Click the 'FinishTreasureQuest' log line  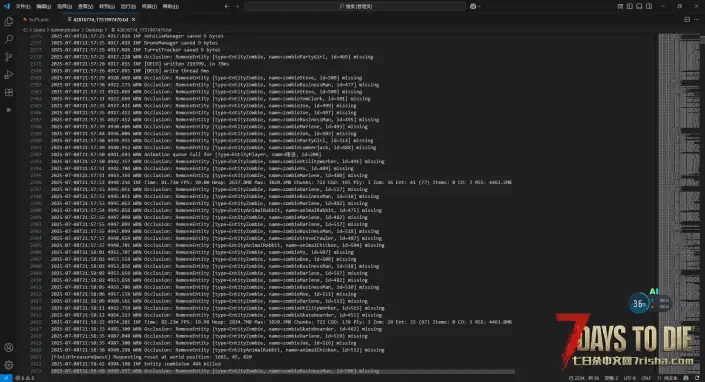[x=151, y=357]
